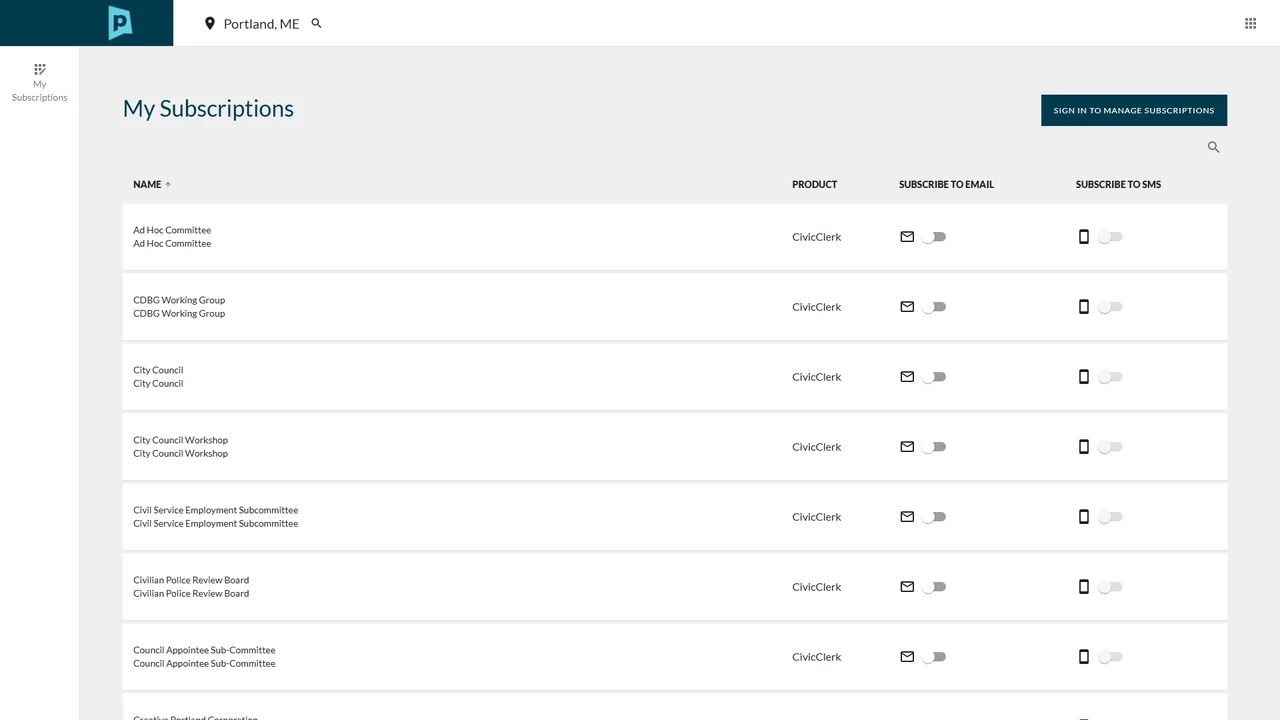Open My Subscriptions in the sidebar

click(40, 83)
